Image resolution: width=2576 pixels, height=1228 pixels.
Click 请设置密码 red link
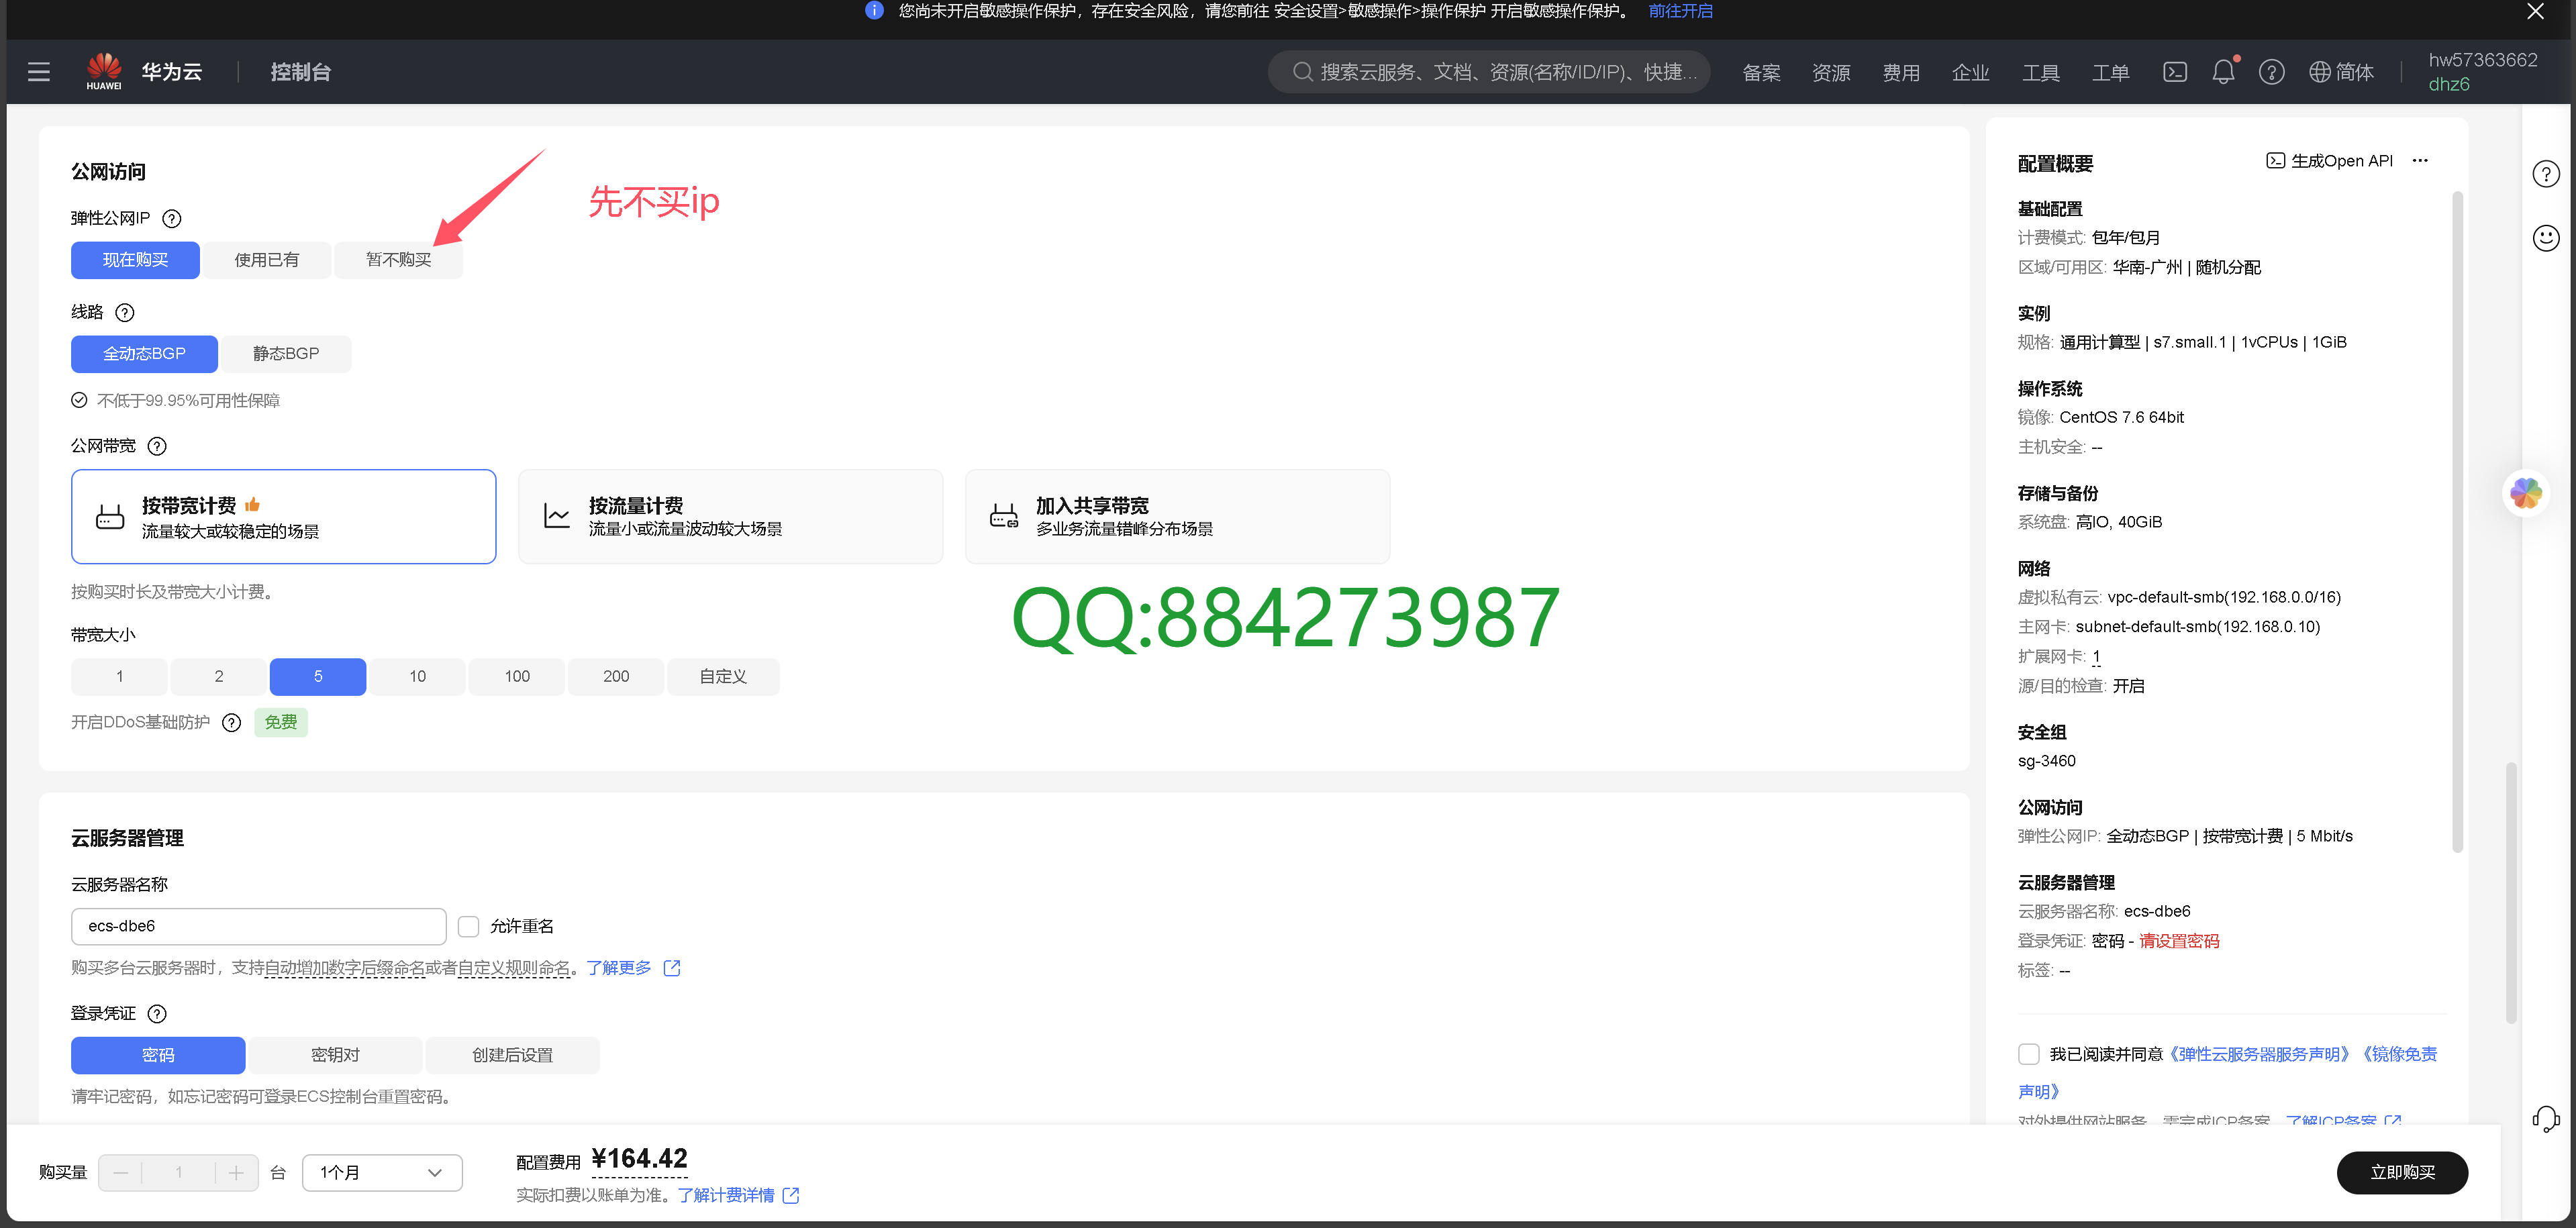tap(2179, 941)
